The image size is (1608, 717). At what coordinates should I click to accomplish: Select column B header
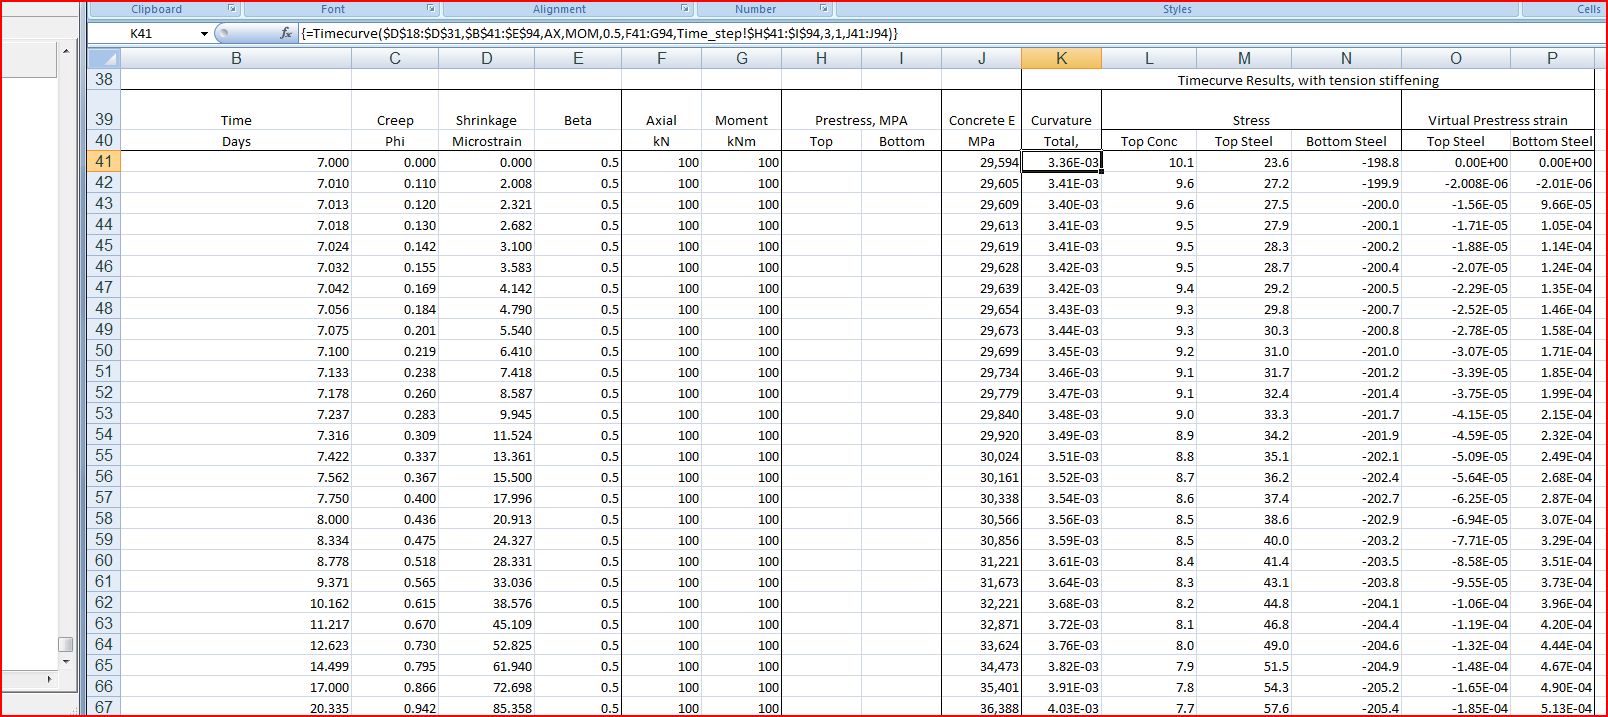tap(236, 58)
